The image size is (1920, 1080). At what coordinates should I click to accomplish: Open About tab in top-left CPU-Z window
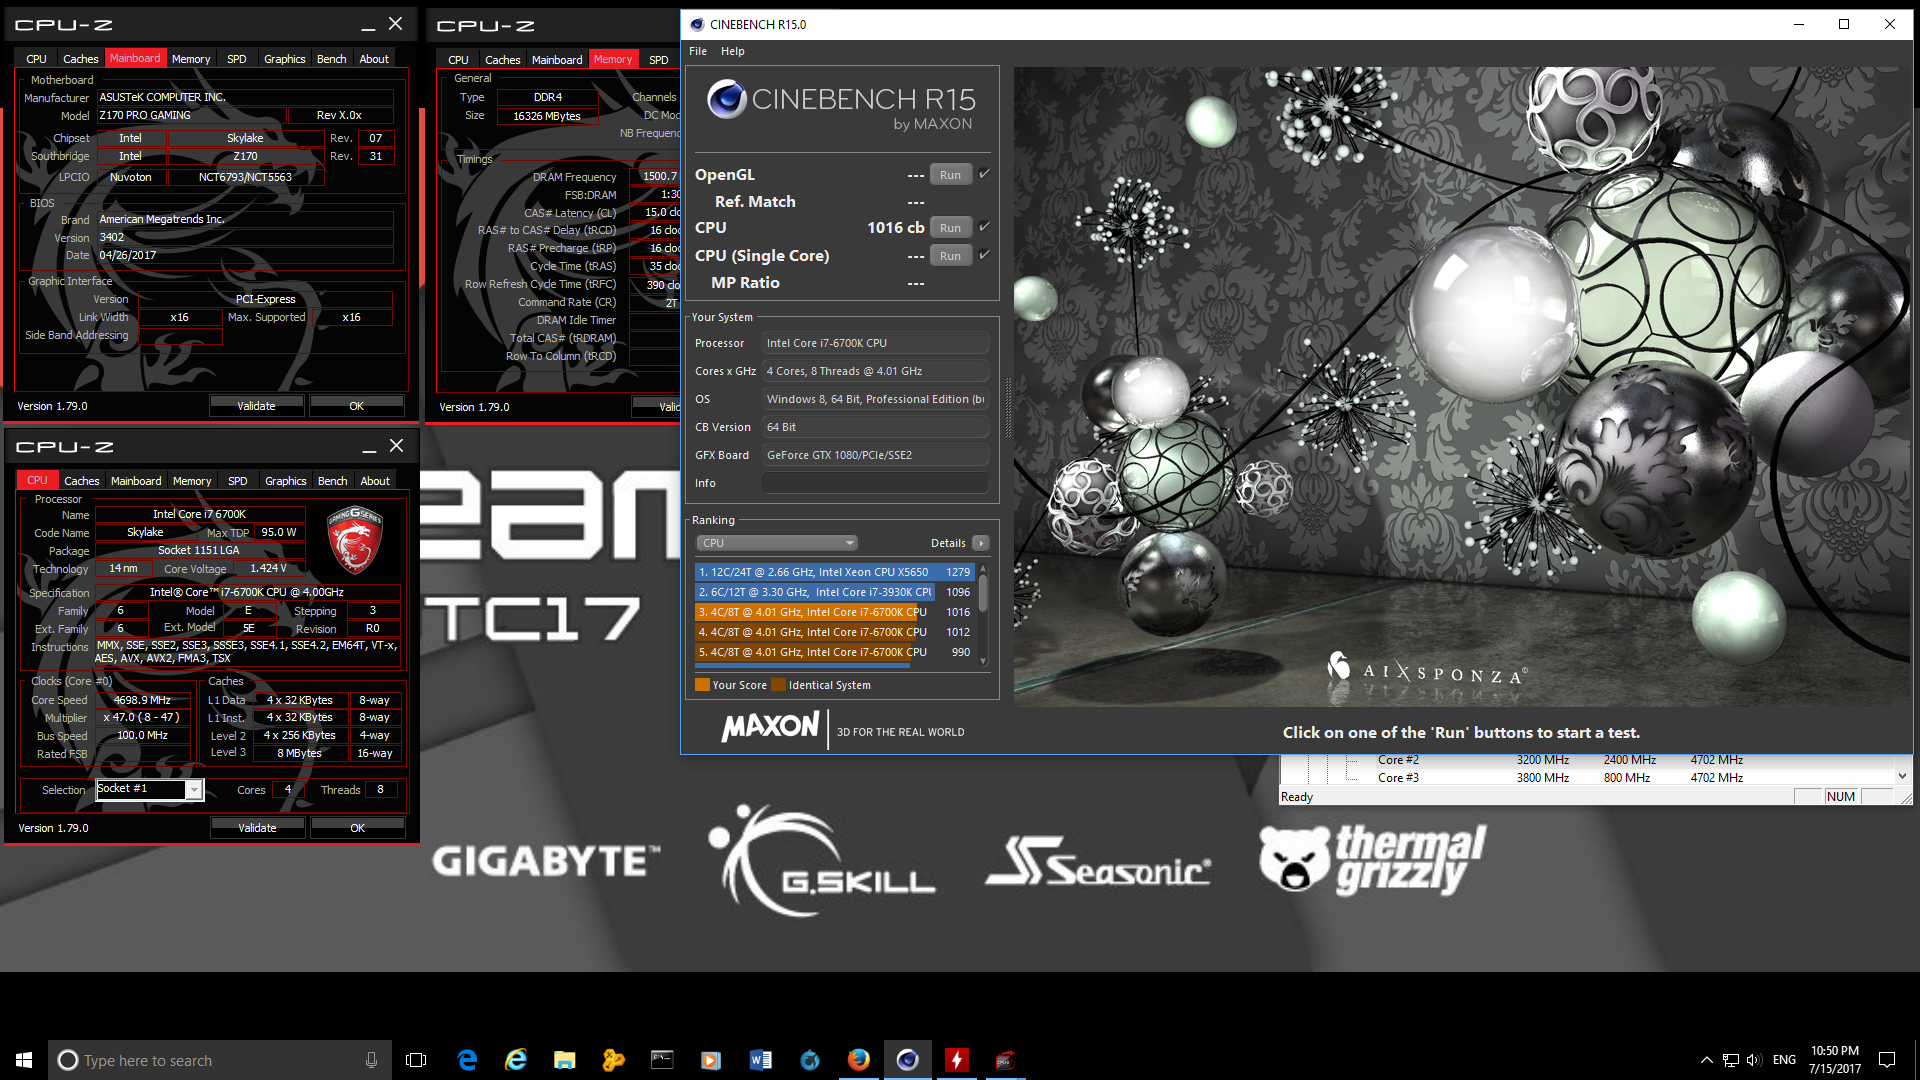(375, 59)
